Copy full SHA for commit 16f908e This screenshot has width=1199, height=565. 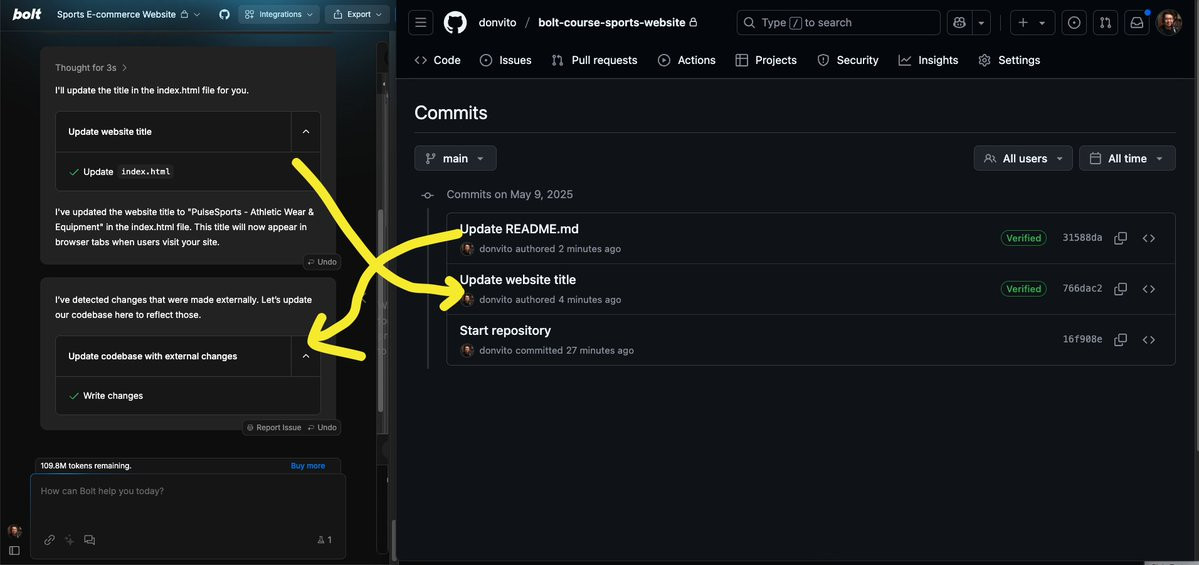tap(1120, 339)
